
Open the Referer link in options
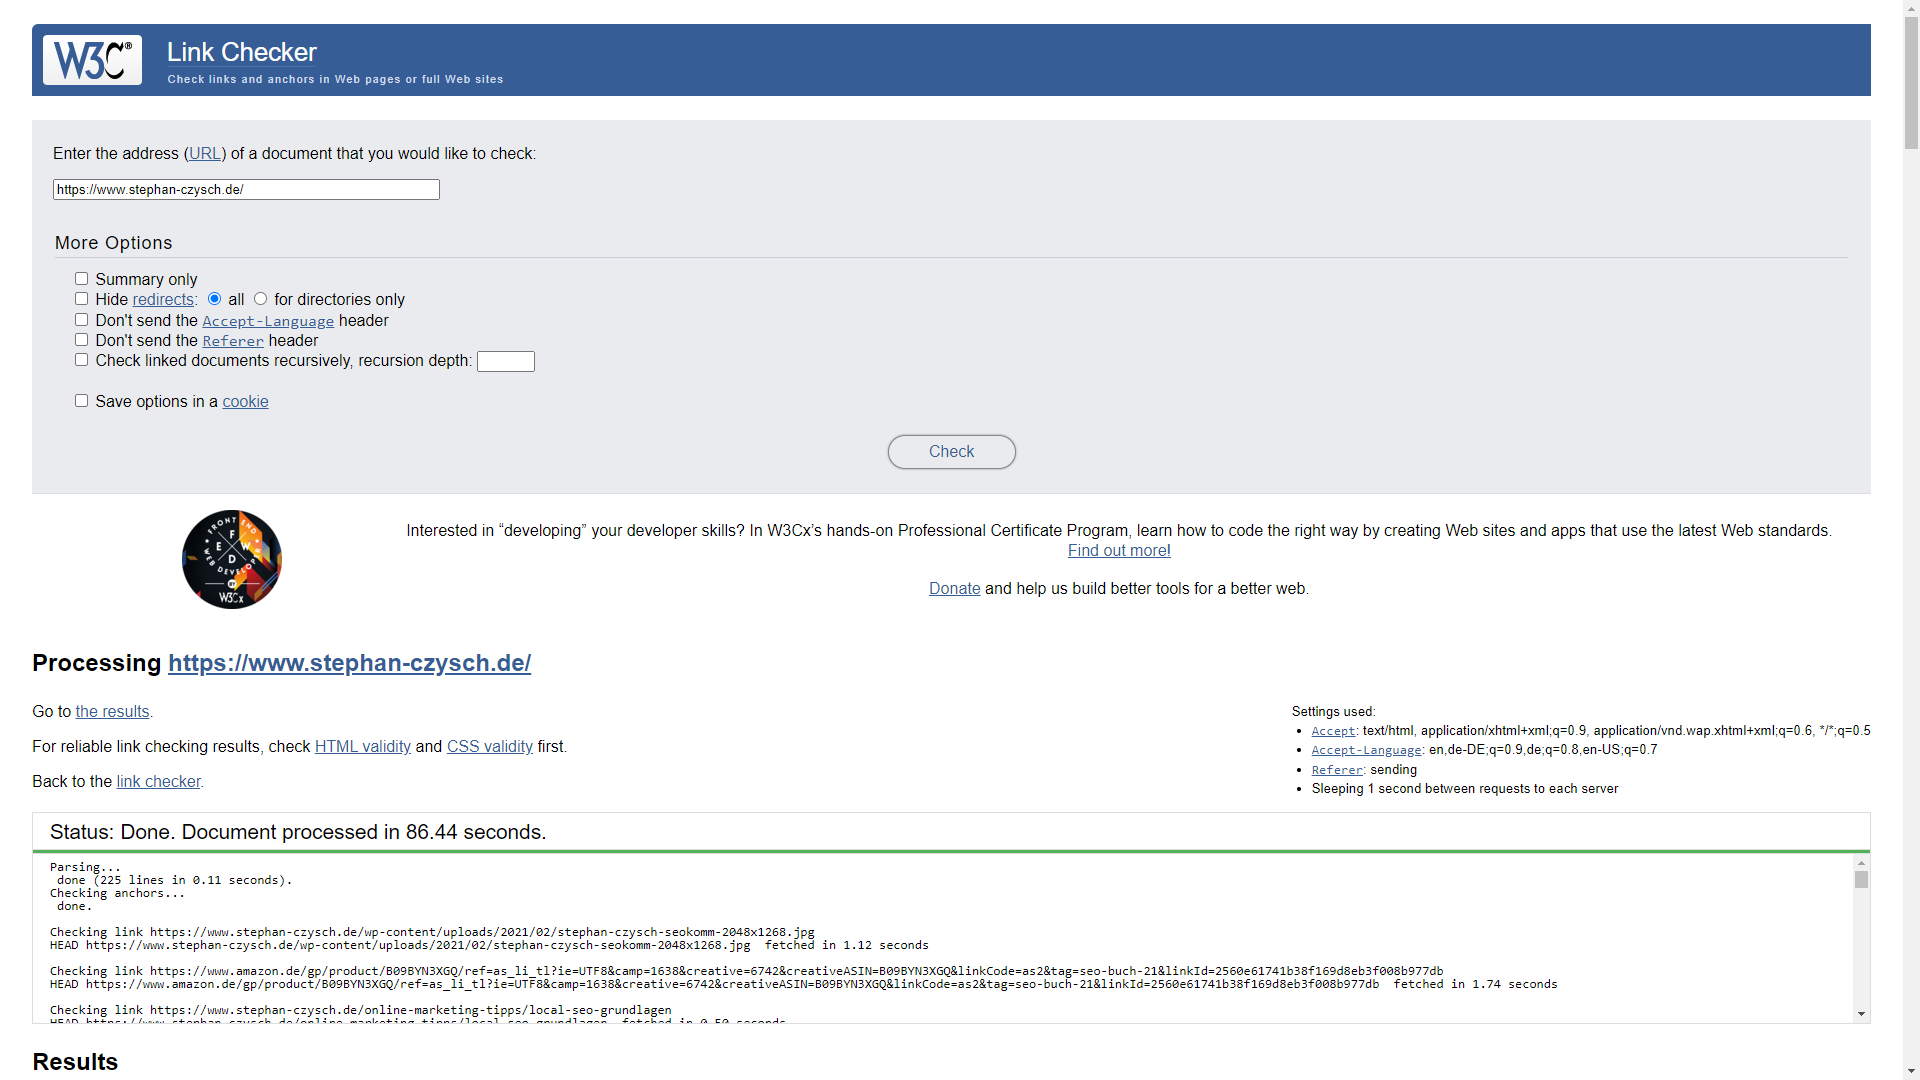click(233, 341)
